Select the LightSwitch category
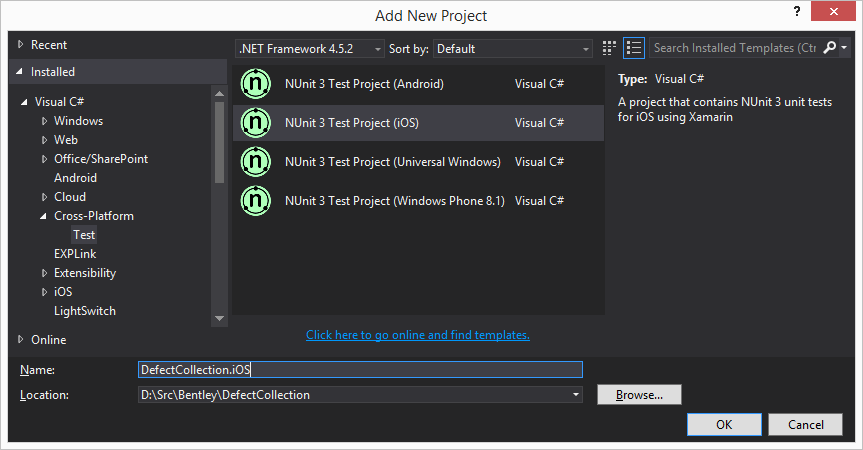This screenshot has height=450, width=863. pyautogui.click(x=85, y=311)
